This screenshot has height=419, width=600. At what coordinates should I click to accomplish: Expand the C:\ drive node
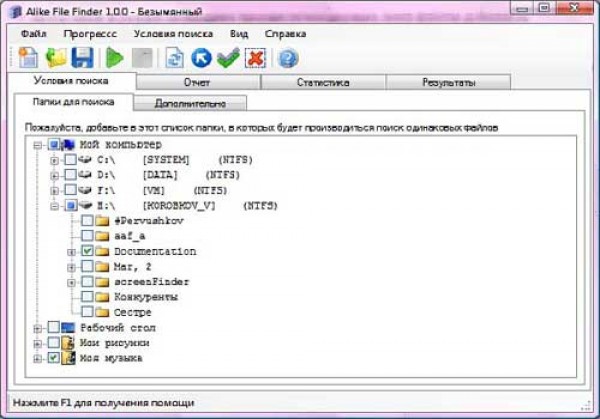pyautogui.click(x=54, y=160)
